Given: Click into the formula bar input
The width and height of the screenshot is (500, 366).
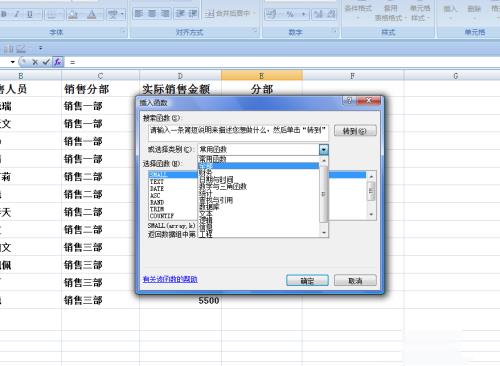Looking at the screenshot, I should point(283,62).
